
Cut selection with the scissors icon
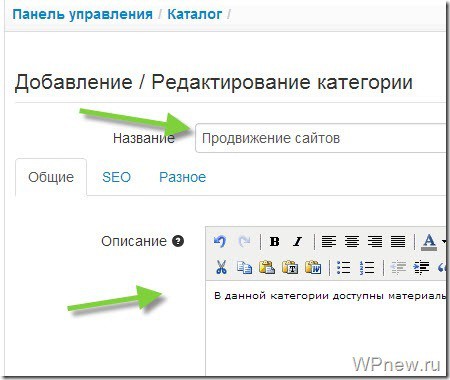coord(221,267)
